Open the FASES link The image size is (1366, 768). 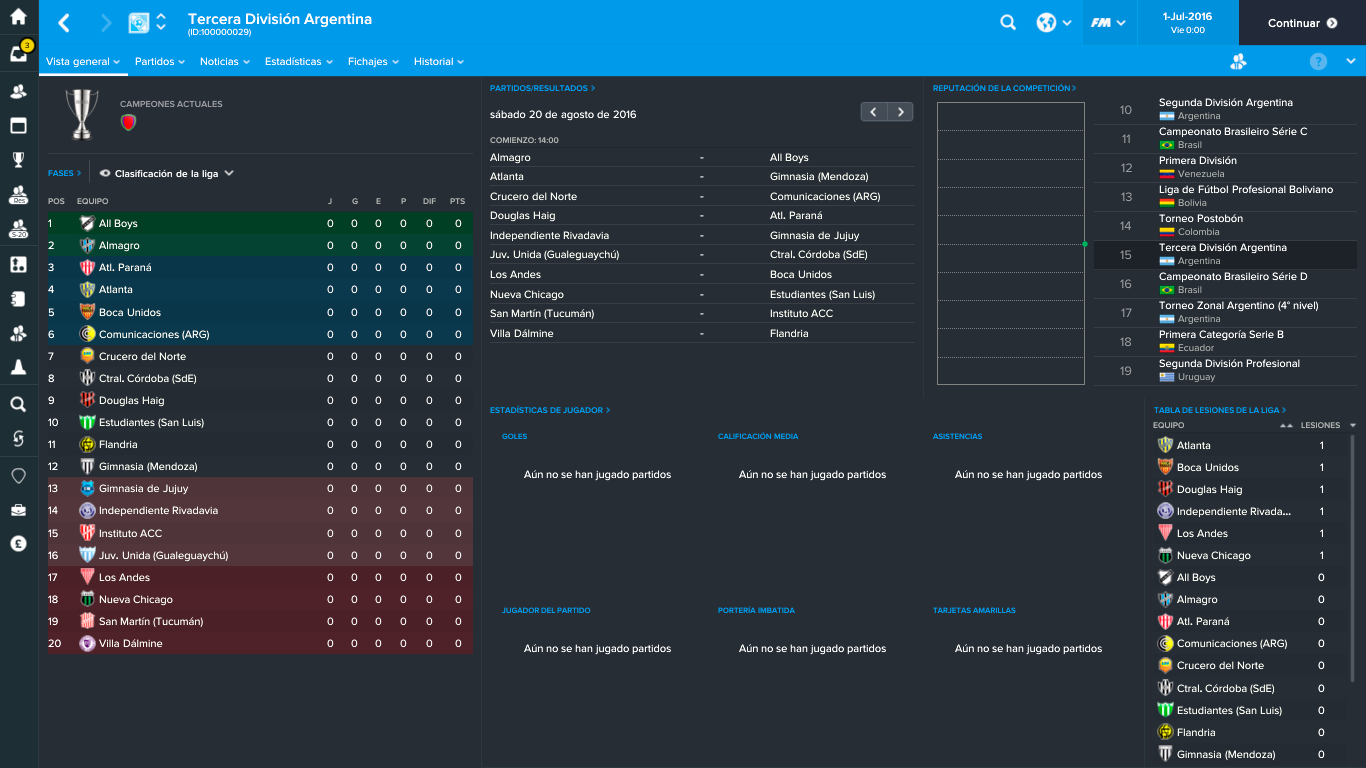64,173
